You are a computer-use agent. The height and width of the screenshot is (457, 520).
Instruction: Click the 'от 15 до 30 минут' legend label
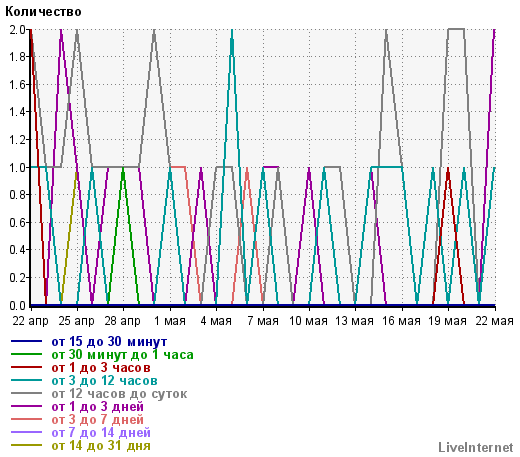[109, 342]
